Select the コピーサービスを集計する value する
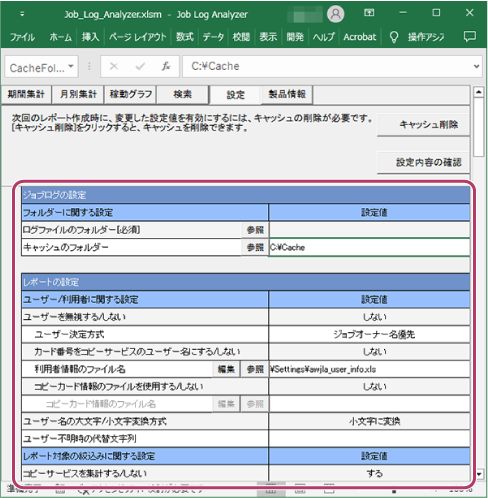The image size is (488, 498). click(x=369, y=473)
